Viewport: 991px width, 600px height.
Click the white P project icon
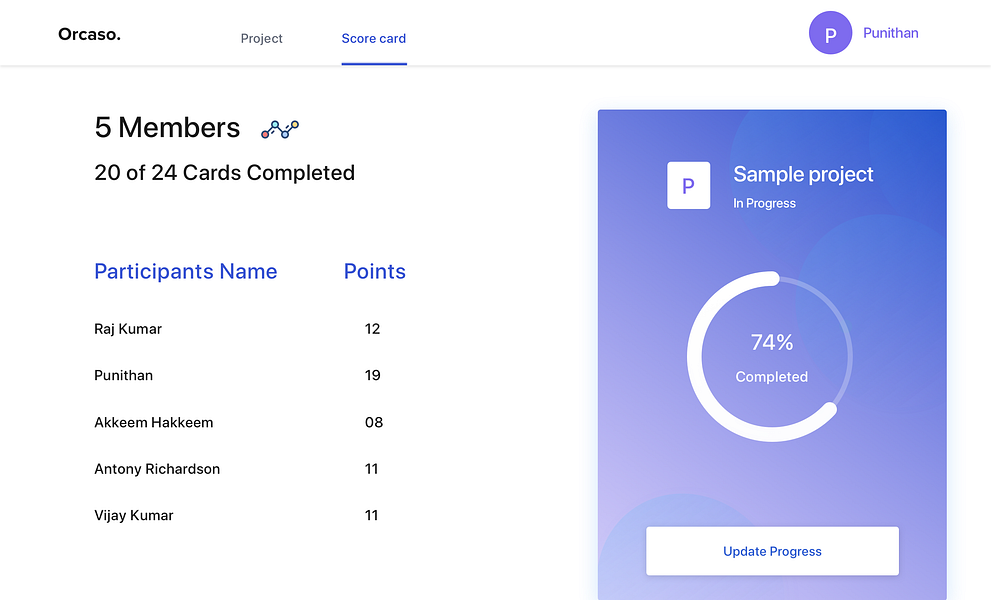pyautogui.click(x=688, y=185)
